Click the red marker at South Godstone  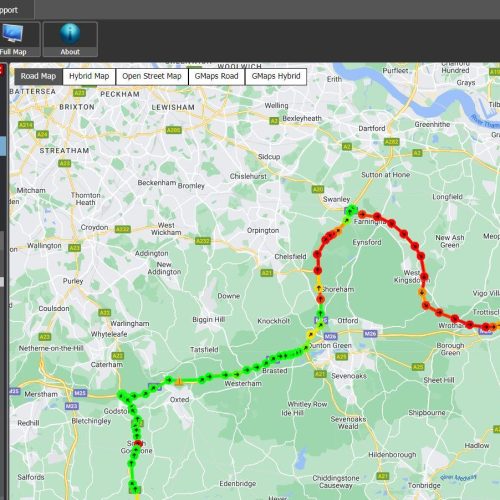[x=138, y=443]
